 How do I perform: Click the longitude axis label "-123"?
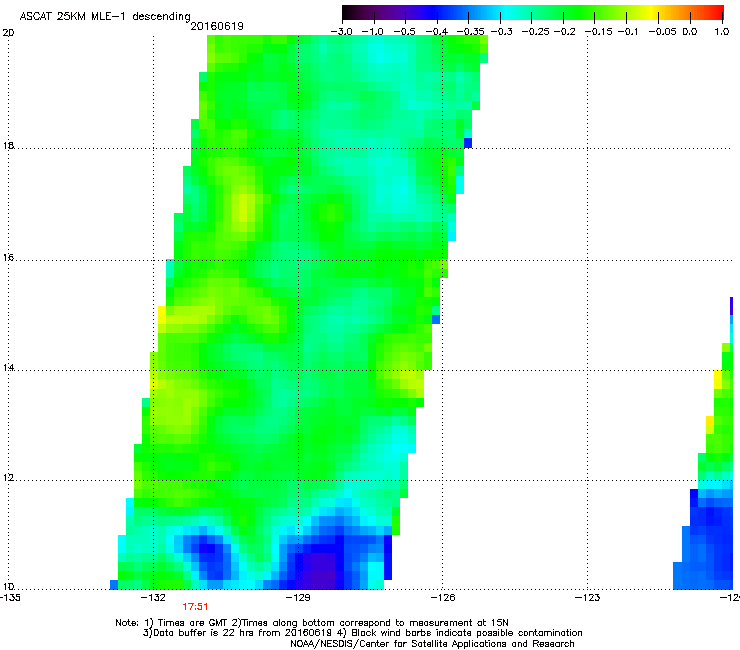[588, 598]
